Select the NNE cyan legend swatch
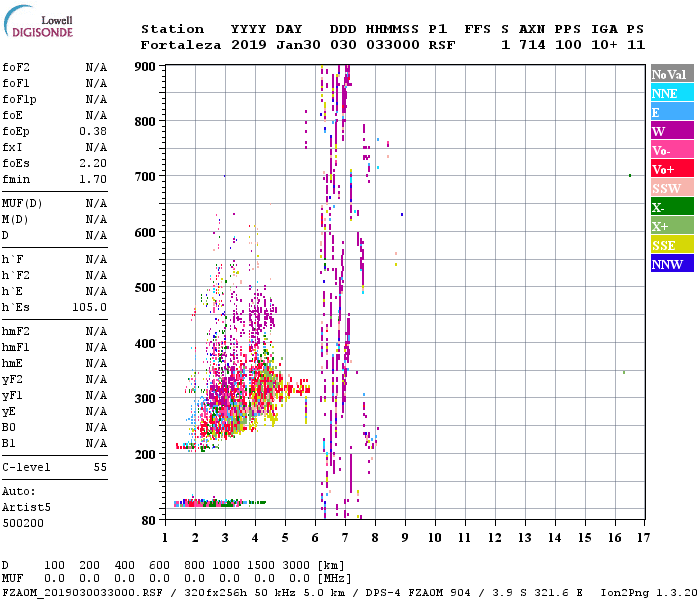This screenshot has height=600, width=700. pos(672,93)
